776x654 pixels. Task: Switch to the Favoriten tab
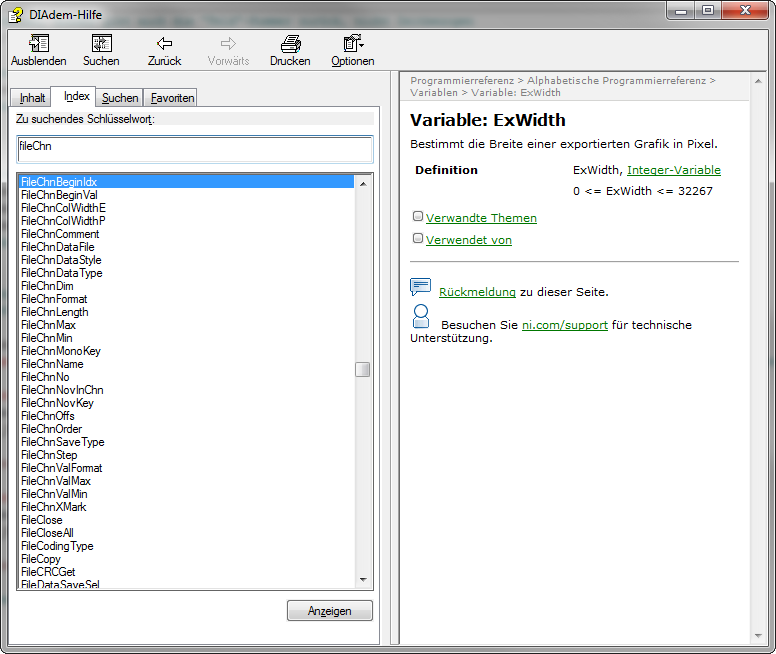tap(172, 98)
